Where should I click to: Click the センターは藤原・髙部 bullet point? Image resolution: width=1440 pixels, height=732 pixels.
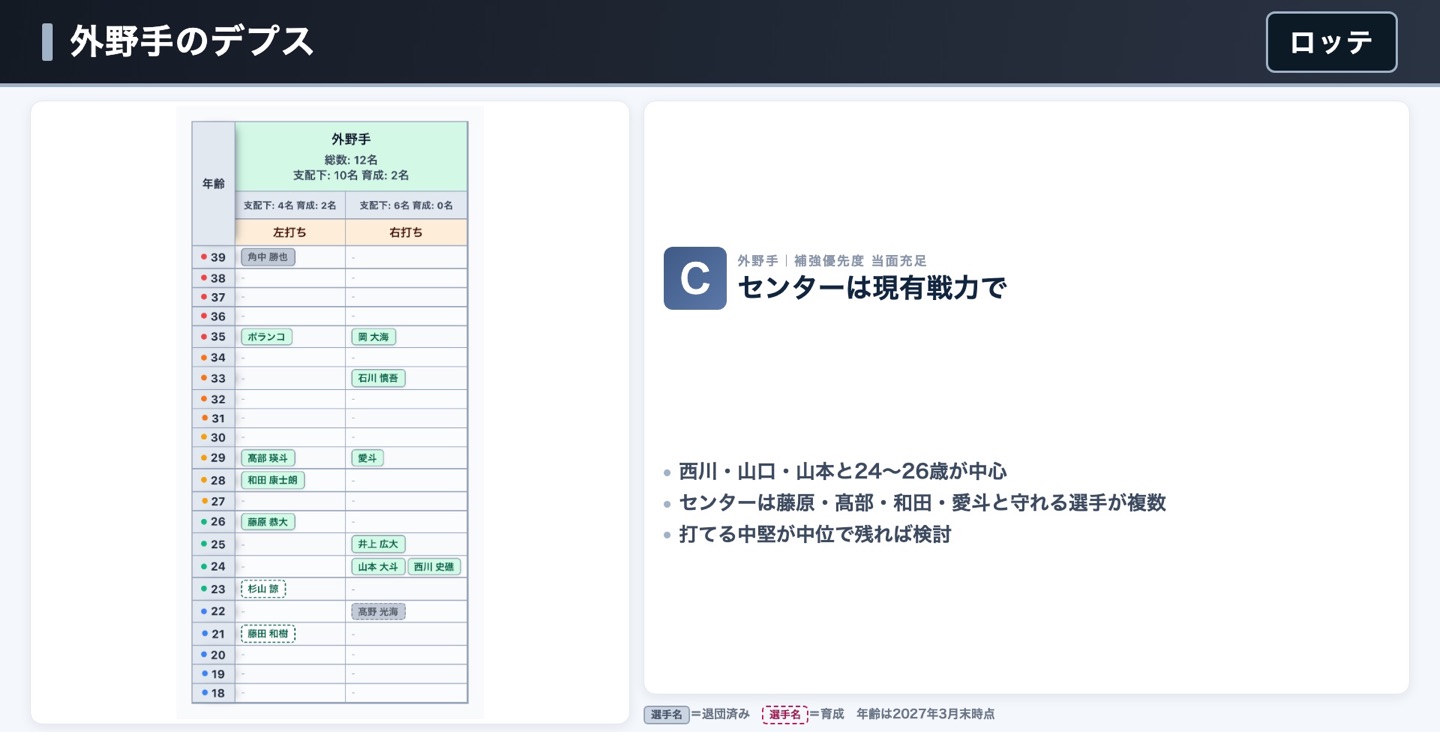click(922, 503)
